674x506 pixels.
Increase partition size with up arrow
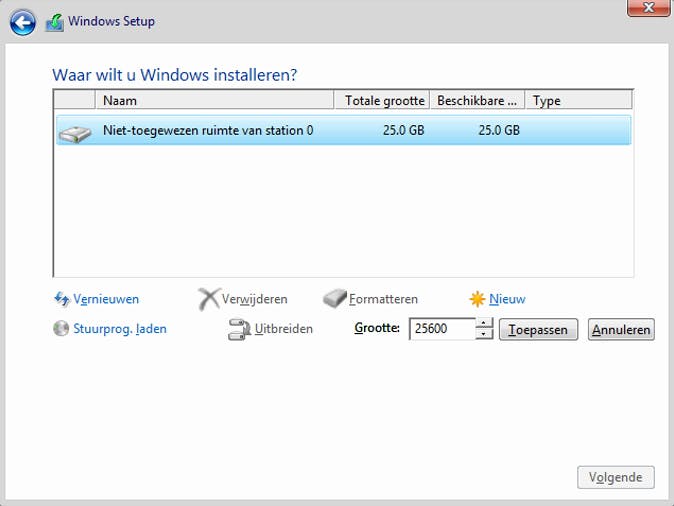[x=485, y=323]
